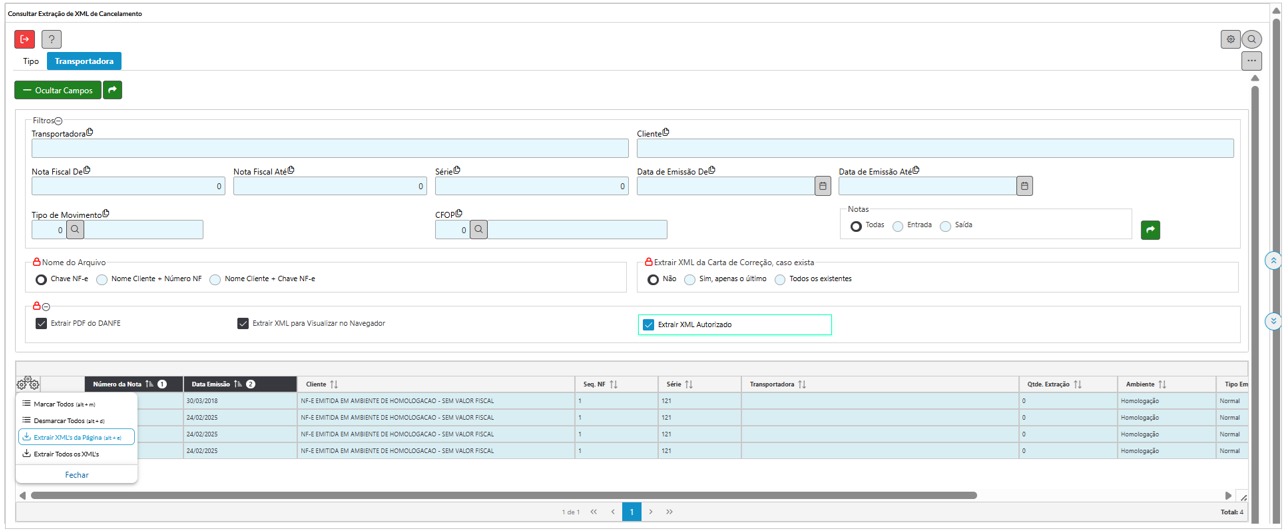1286x532 pixels.
Task: Click copy icon next to Cliente label
Action: (666, 132)
